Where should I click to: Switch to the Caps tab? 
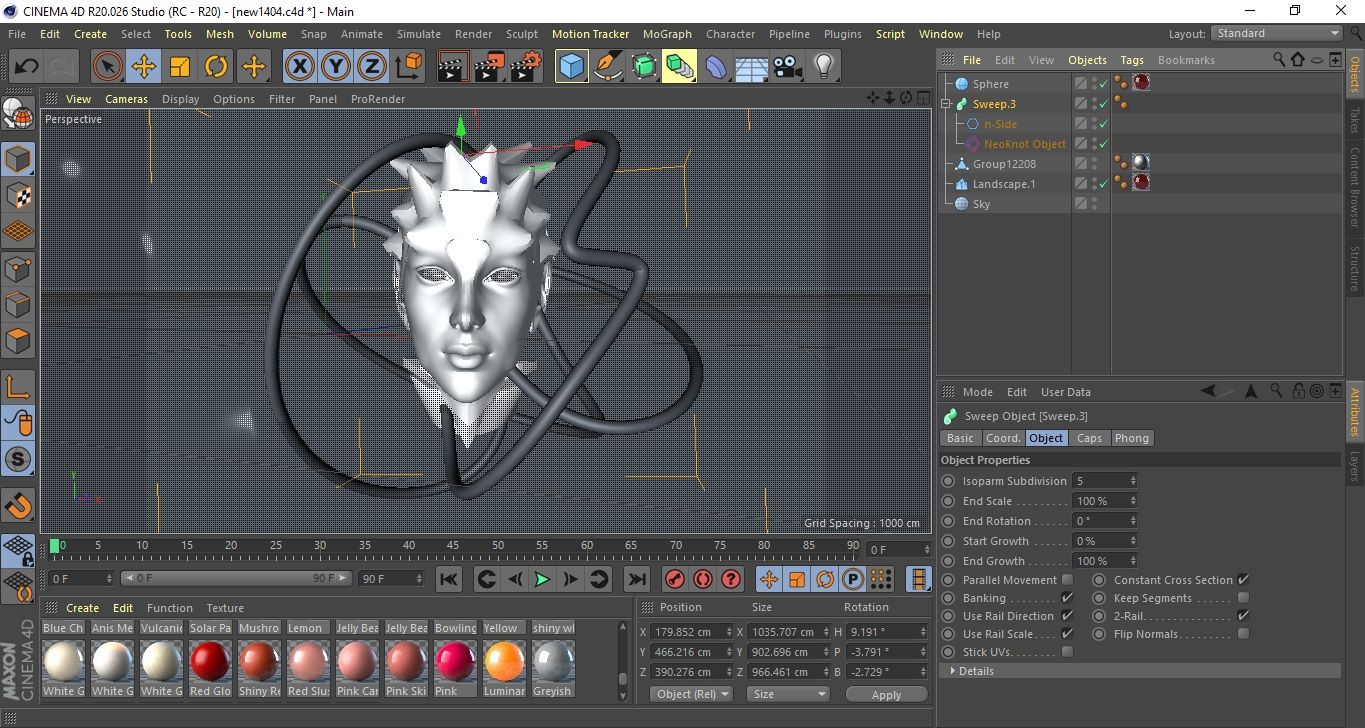(x=1089, y=438)
